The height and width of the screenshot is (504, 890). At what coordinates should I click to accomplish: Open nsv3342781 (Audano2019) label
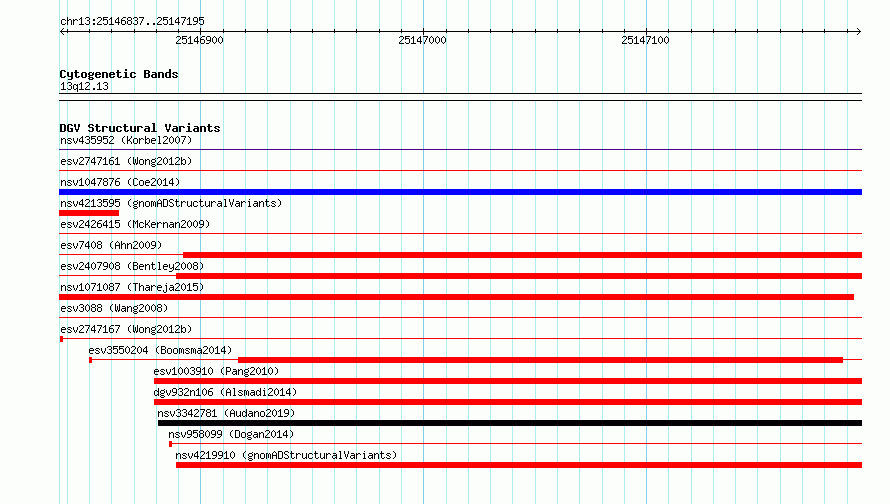226,413
